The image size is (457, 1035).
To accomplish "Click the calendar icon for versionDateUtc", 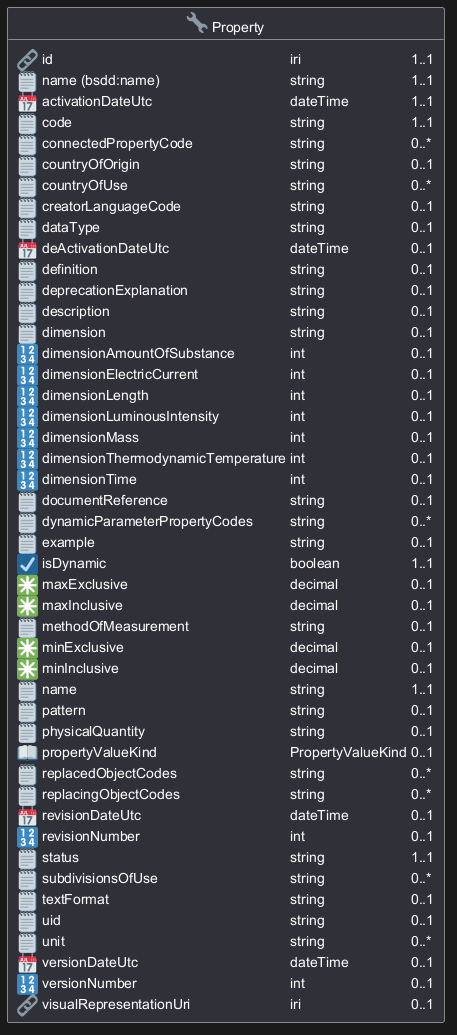I will (x=27, y=963).
